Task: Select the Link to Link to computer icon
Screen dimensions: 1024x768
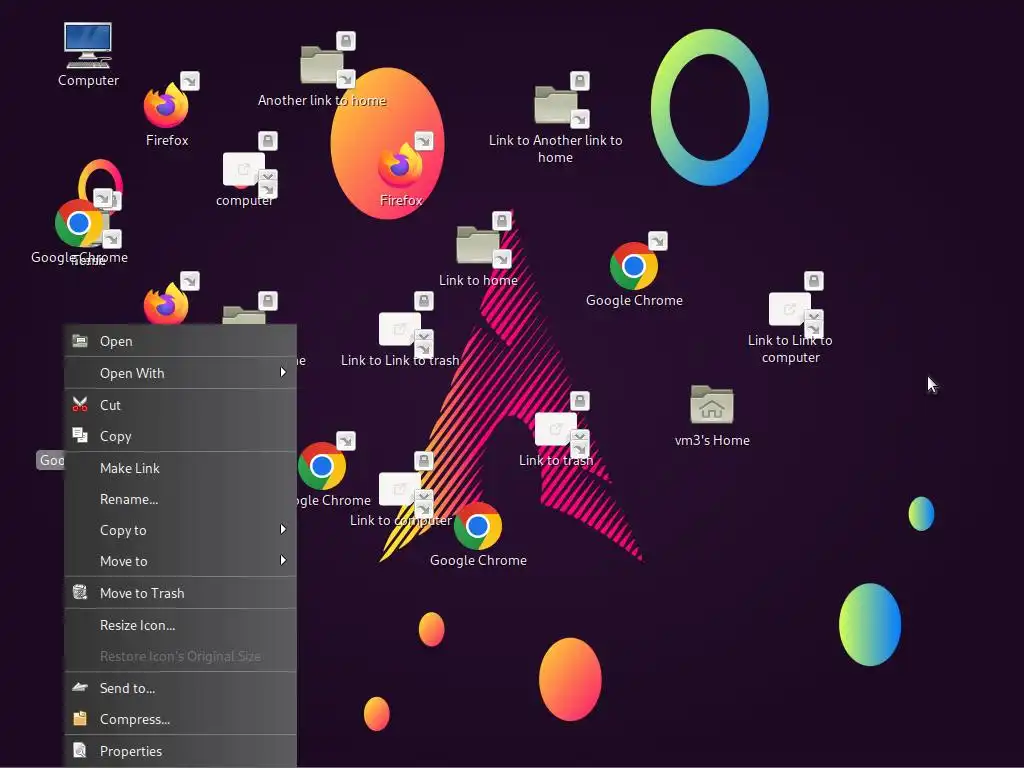Action: pos(790,310)
